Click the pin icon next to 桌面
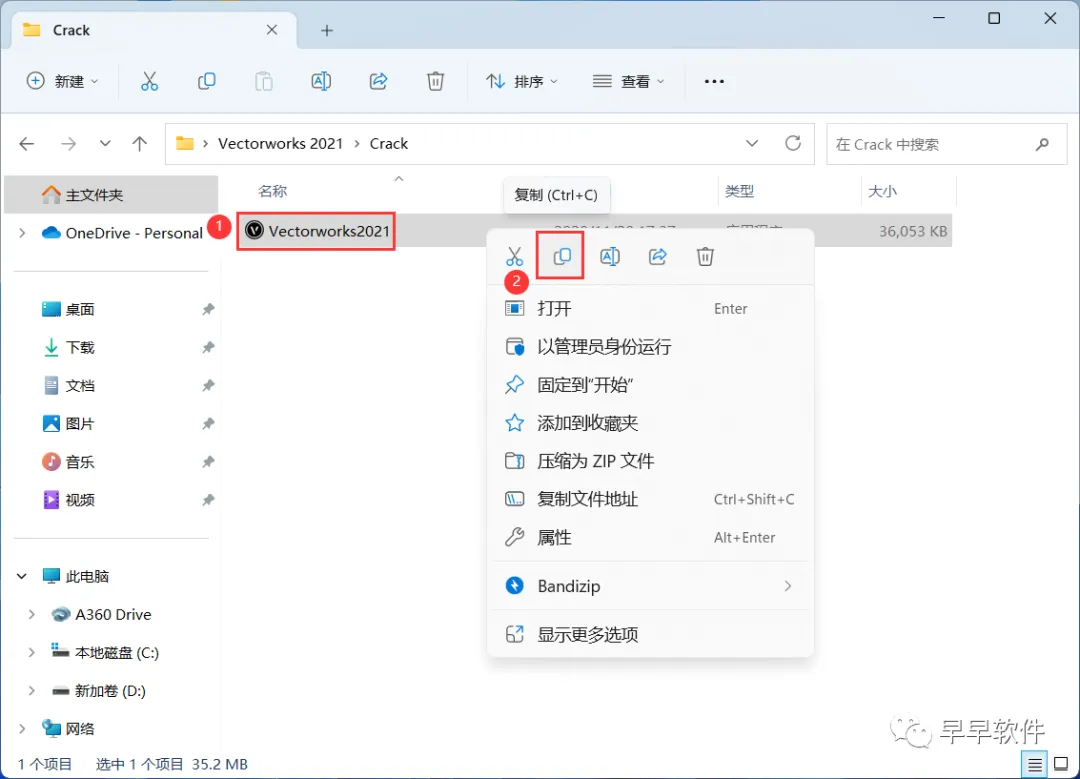 coord(208,309)
